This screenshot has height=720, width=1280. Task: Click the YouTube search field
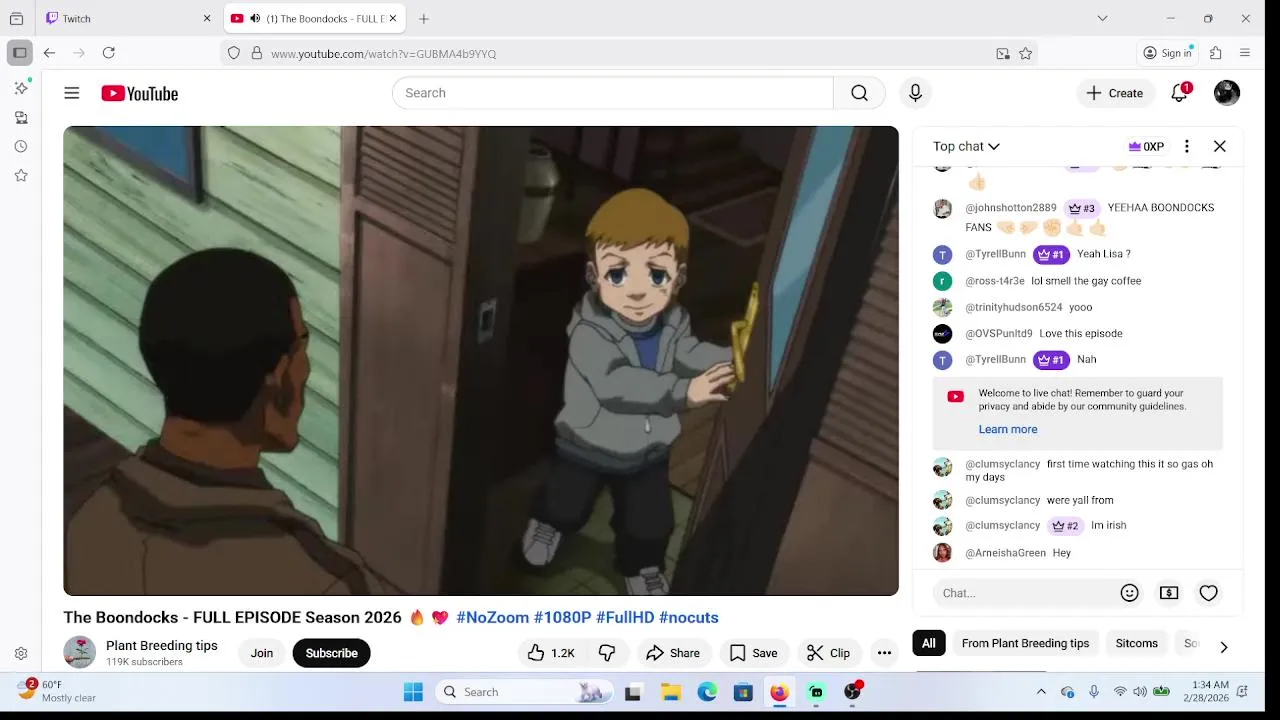tap(612, 93)
